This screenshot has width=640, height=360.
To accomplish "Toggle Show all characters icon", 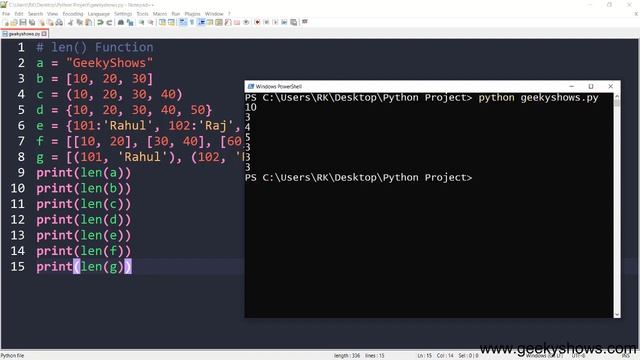I will click(191, 22).
